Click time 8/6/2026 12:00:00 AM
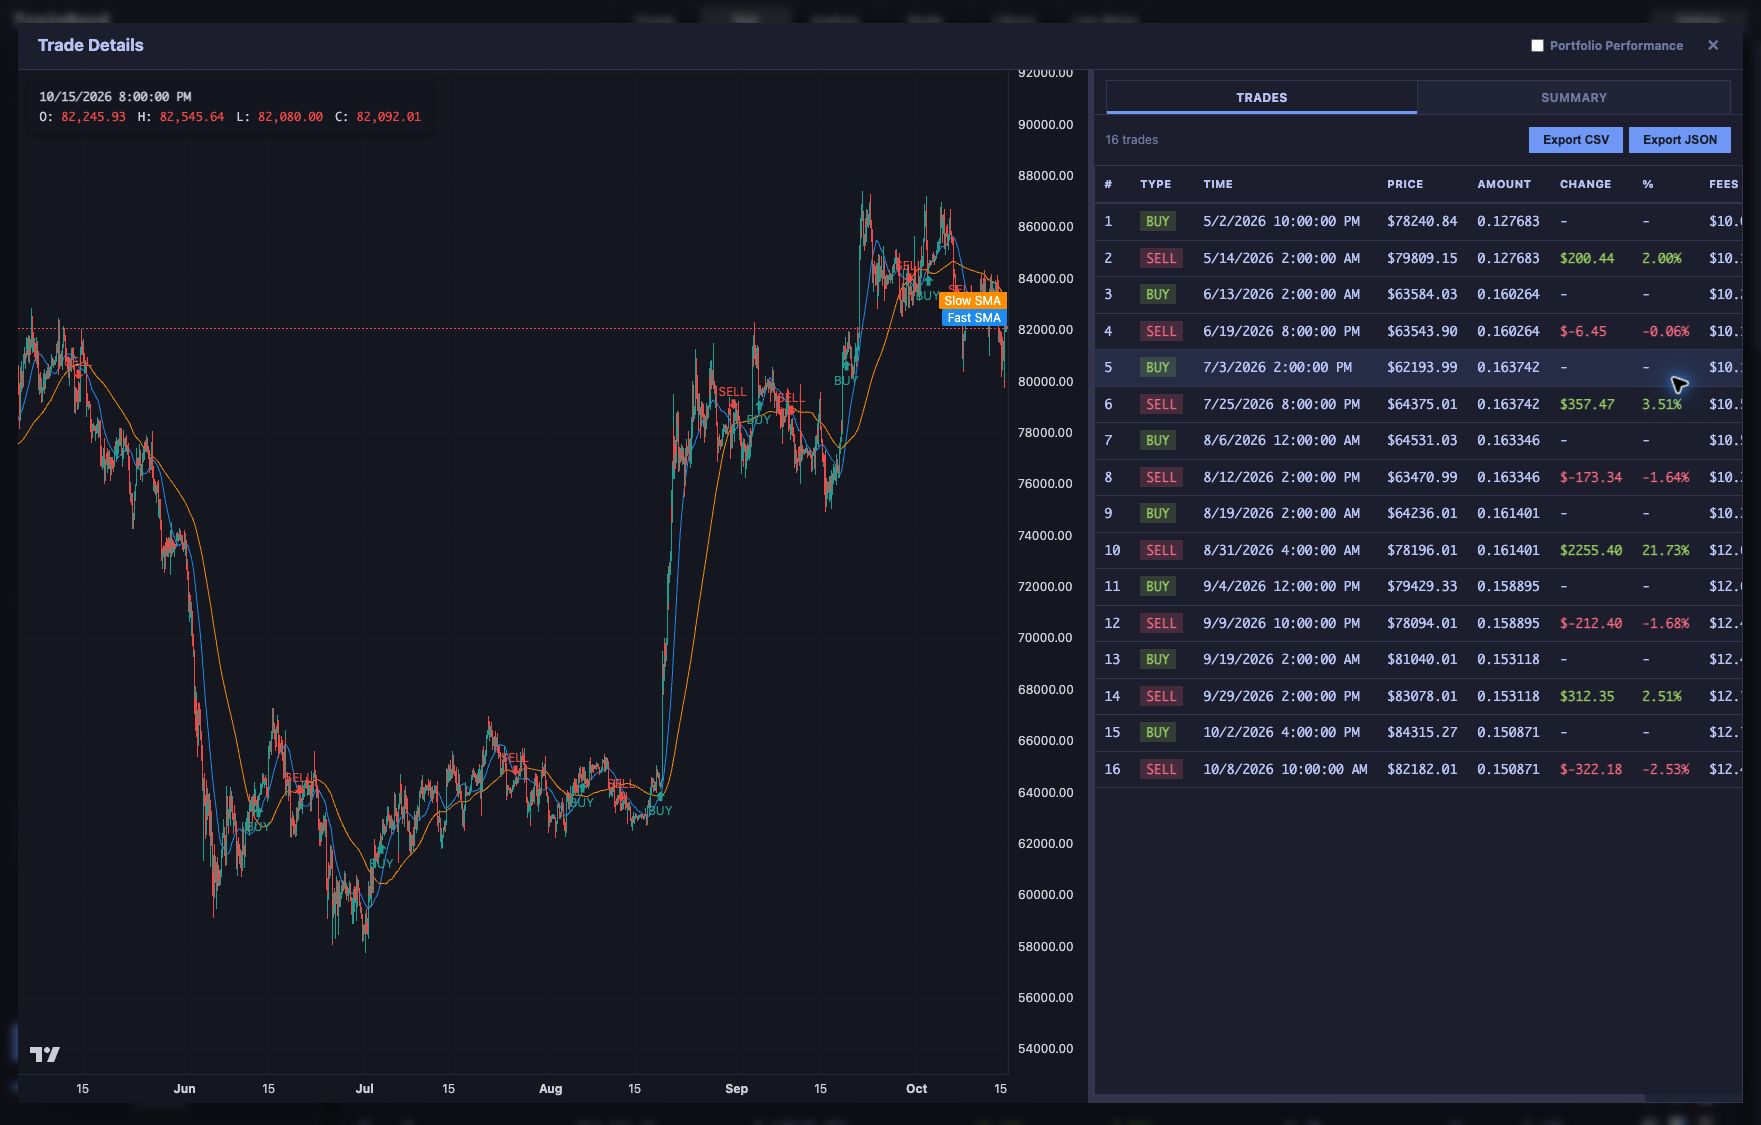This screenshot has width=1761, height=1125. click(x=1281, y=440)
